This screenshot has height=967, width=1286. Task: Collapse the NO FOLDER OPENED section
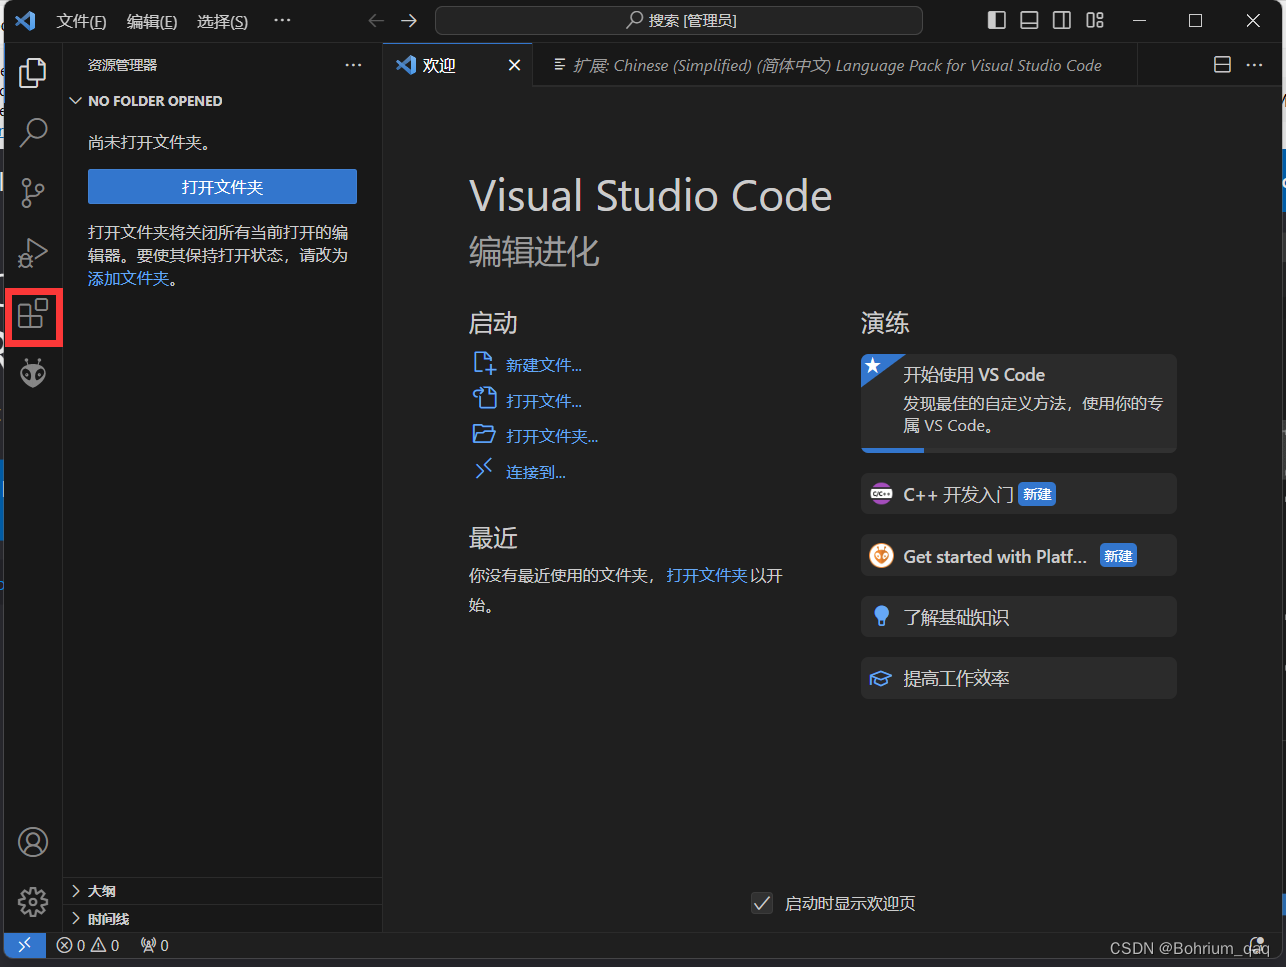[222, 101]
